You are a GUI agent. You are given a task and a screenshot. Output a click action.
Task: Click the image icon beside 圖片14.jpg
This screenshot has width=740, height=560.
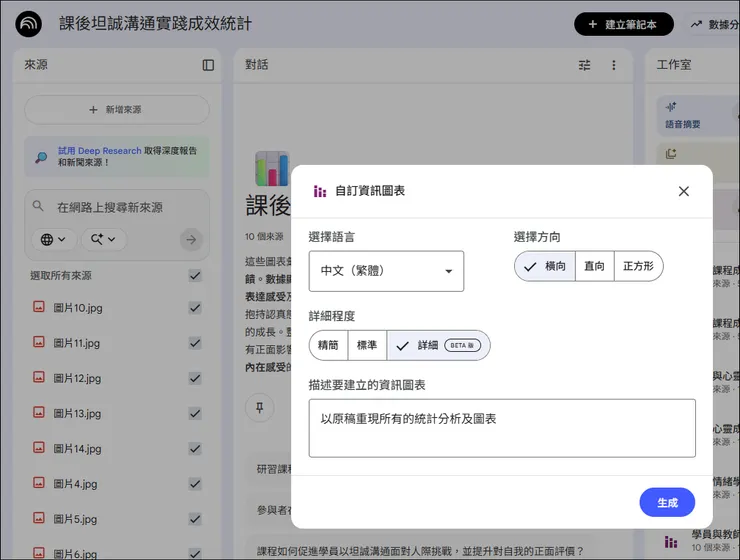click(39, 448)
